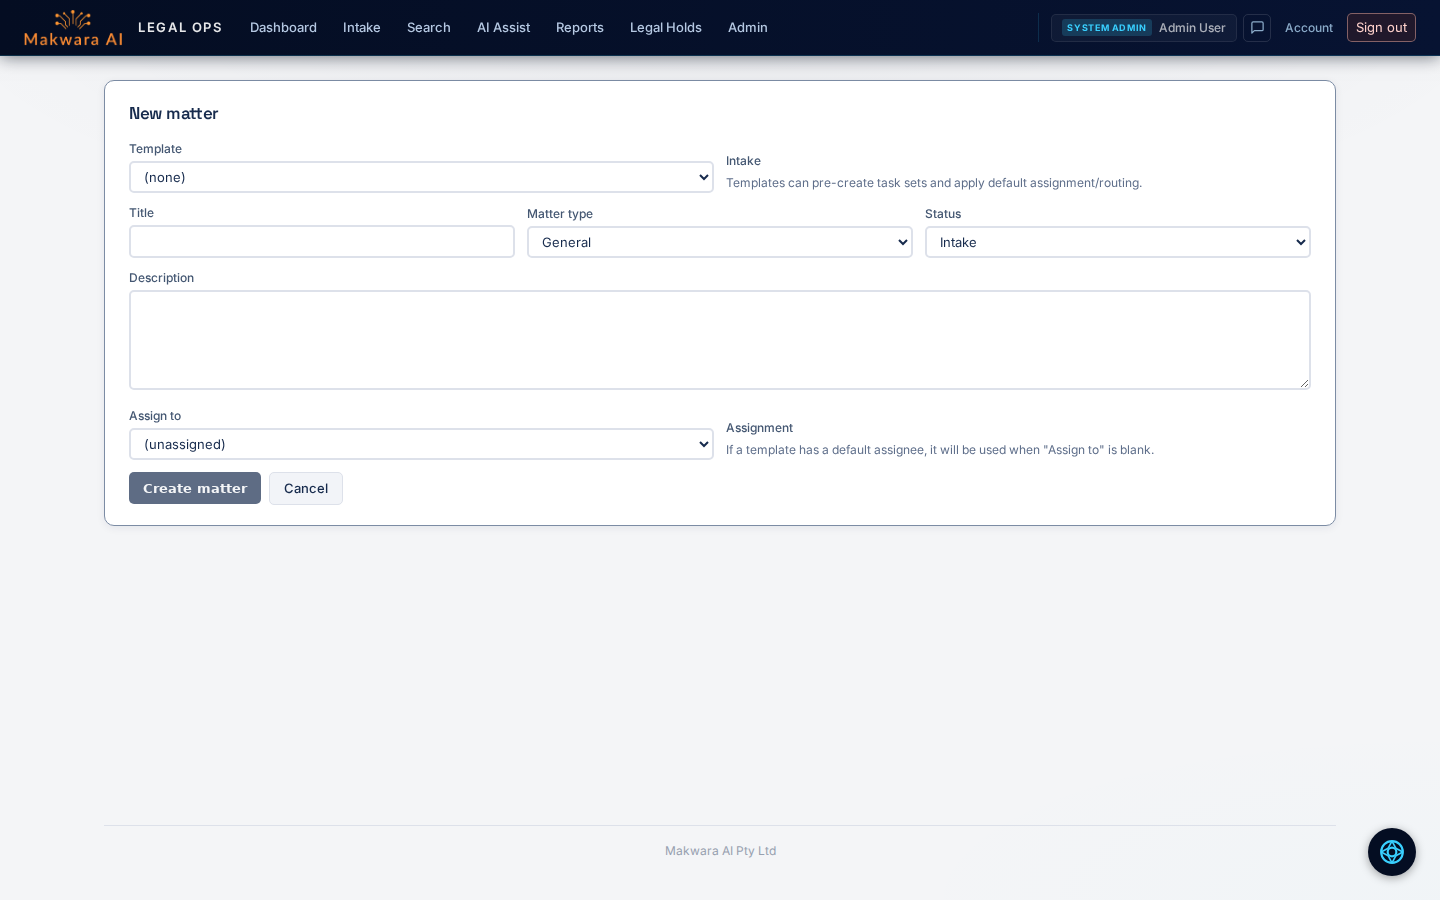Navigate to Search in the top bar
The image size is (1440, 900).
point(428,28)
